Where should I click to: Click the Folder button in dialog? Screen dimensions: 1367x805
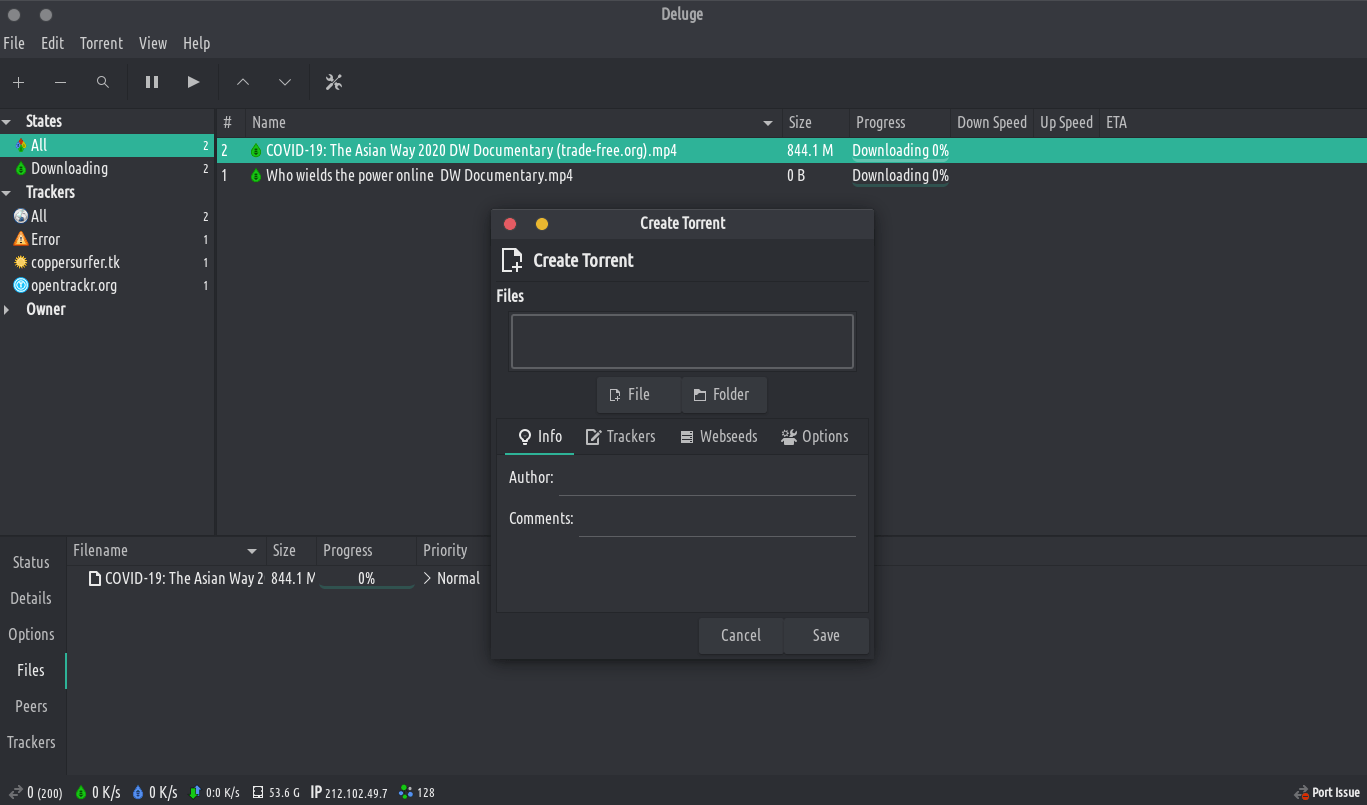pyautogui.click(x=724, y=395)
